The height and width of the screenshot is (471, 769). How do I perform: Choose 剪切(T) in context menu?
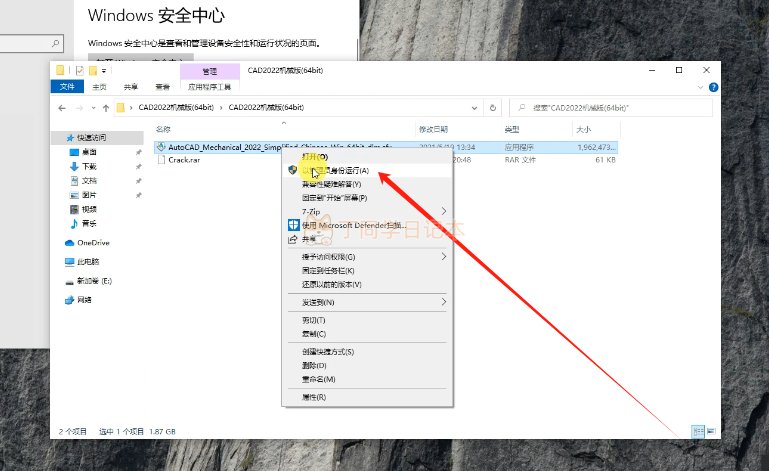(367, 320)
